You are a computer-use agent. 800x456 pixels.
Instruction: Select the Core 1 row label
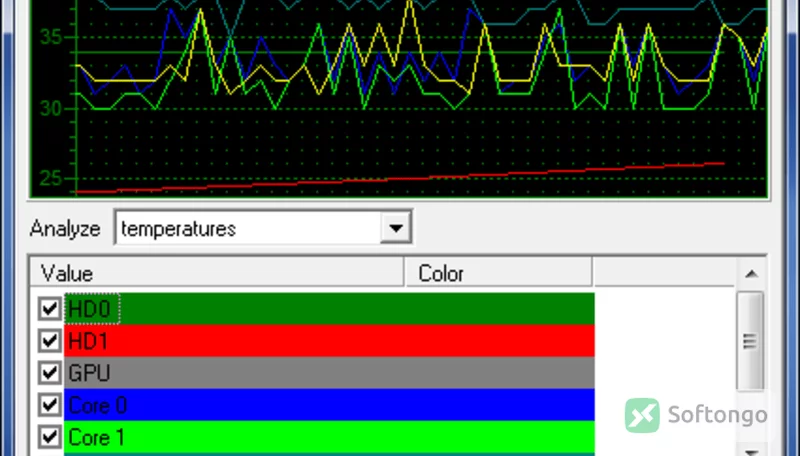point(96,437)
